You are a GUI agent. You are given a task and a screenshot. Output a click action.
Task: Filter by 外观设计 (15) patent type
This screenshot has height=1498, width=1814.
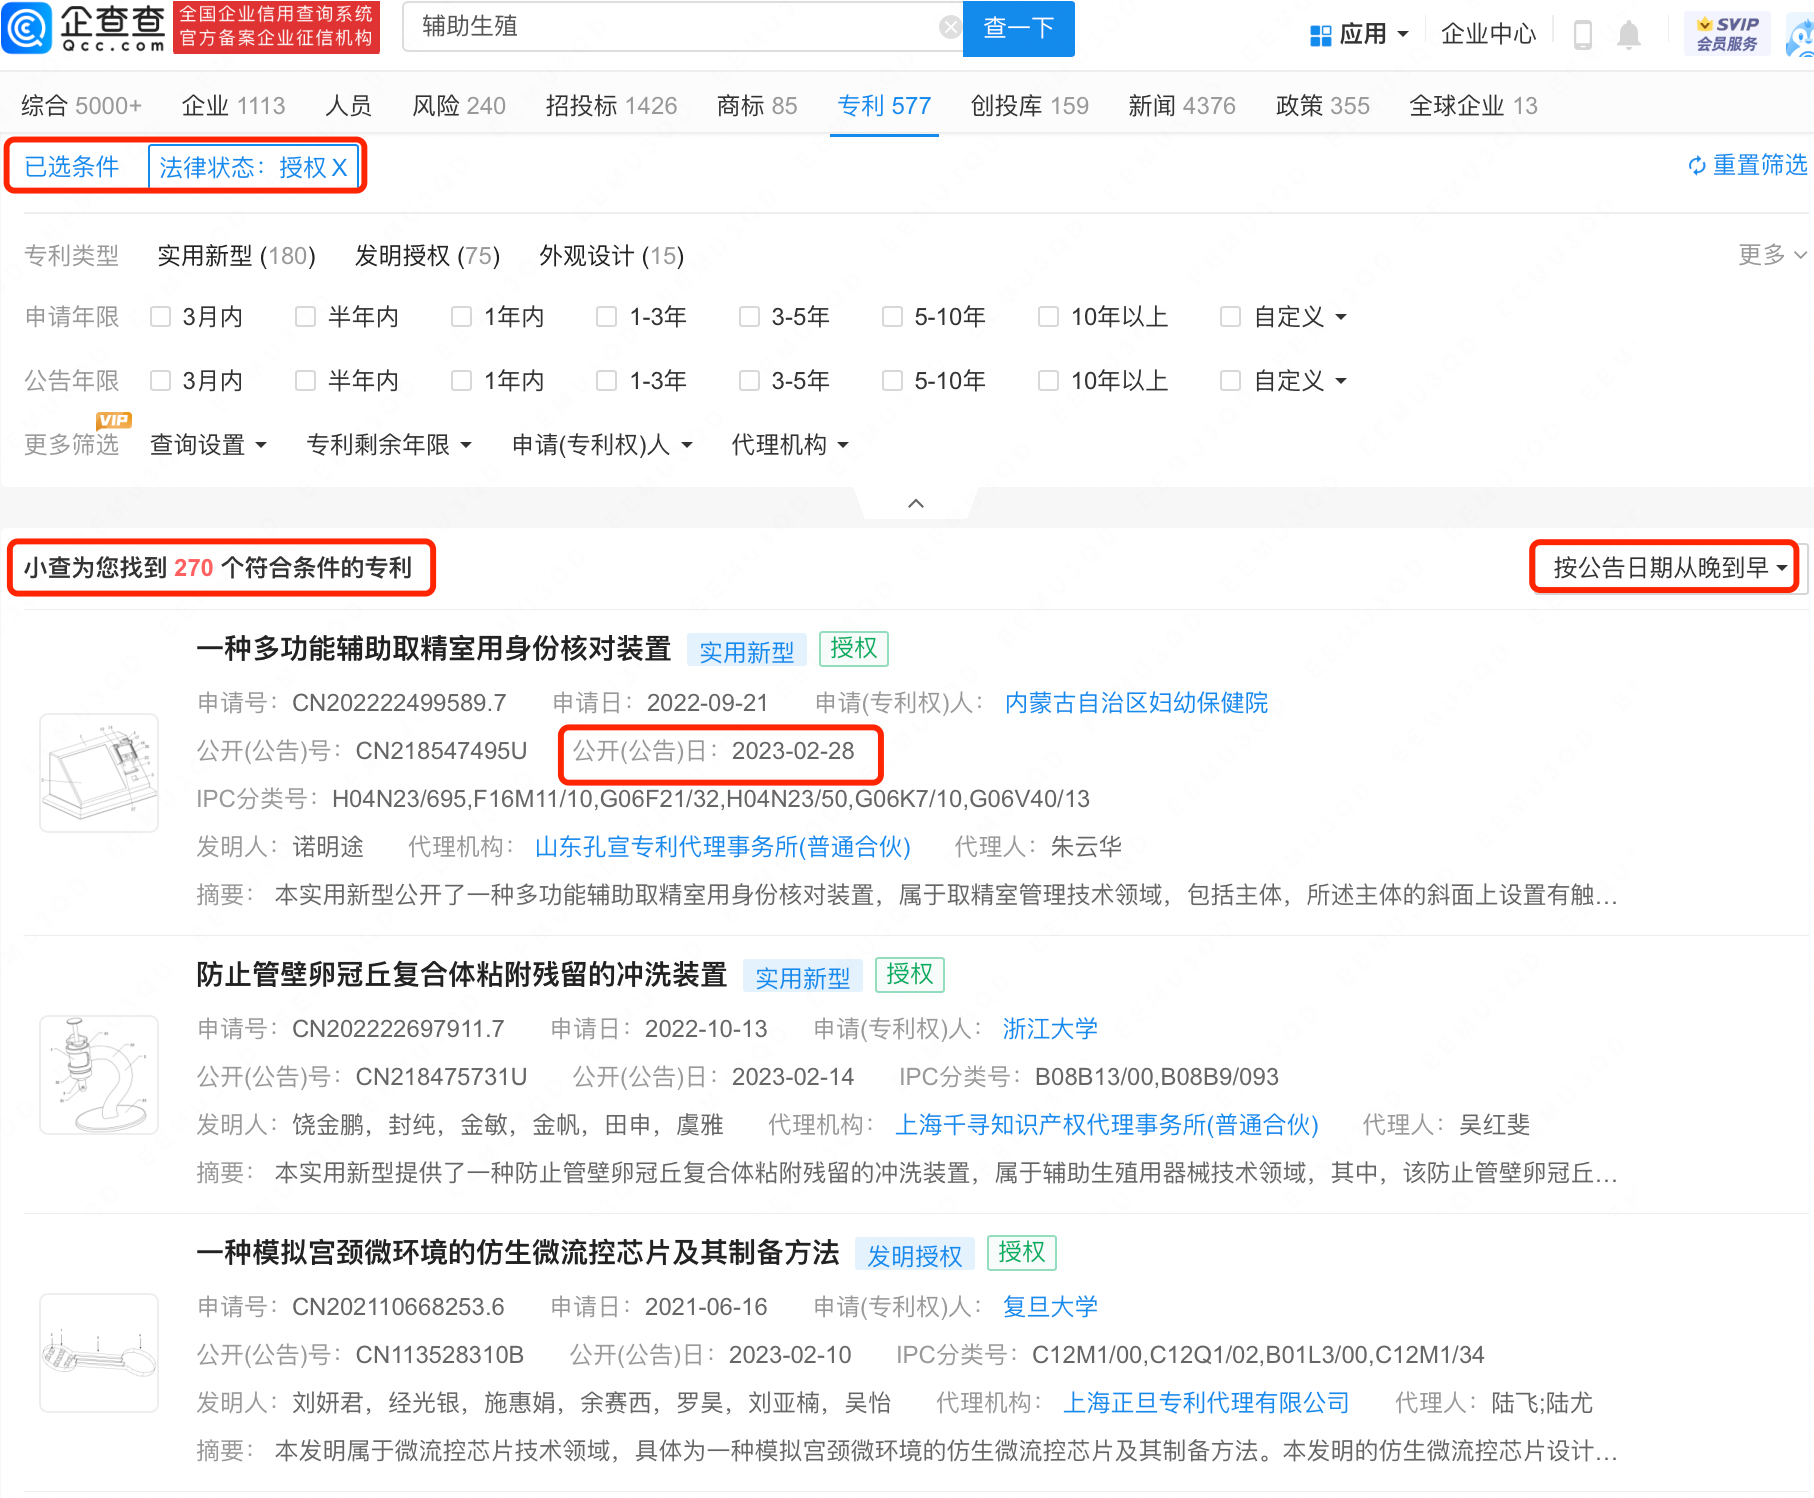tap(611, 256)
